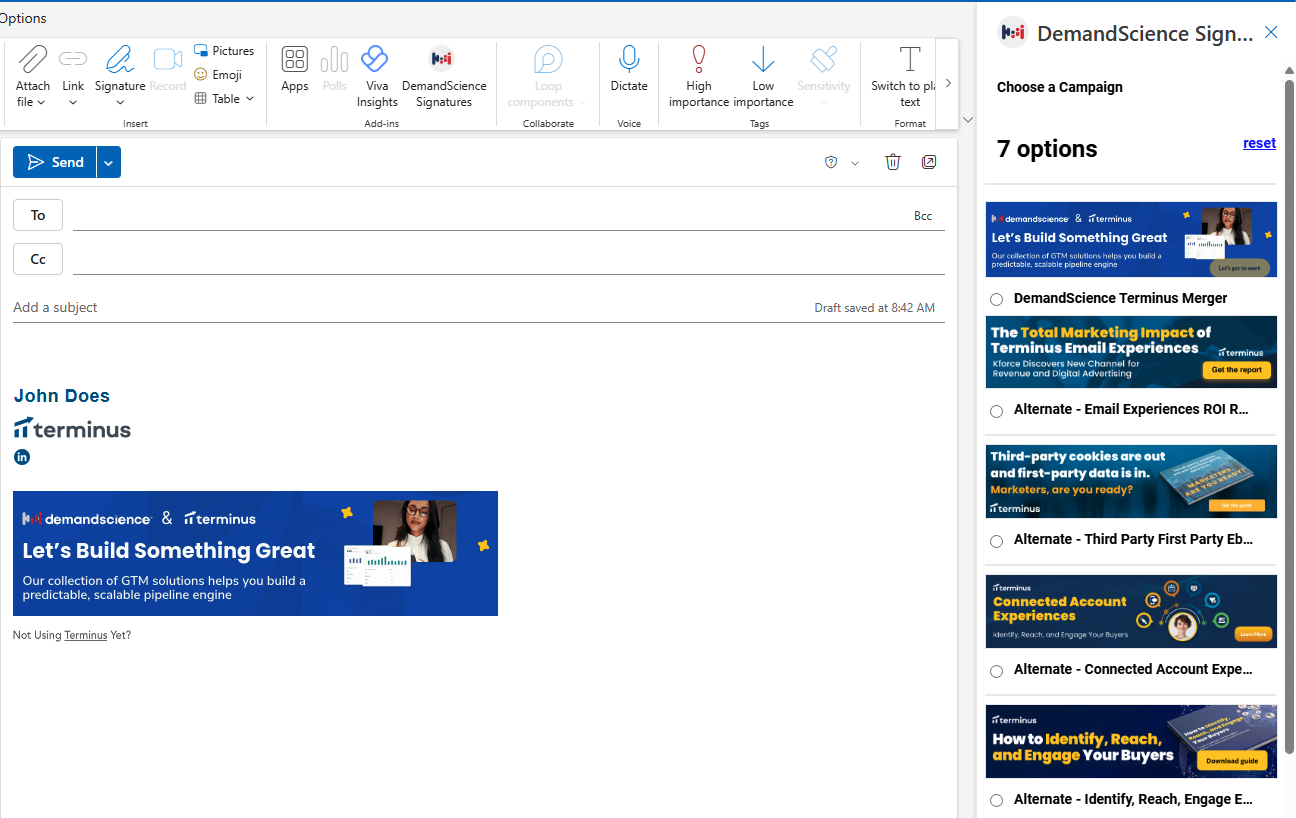
Task: Click the reset link in campaign panel
Action: pos(1259,143)
